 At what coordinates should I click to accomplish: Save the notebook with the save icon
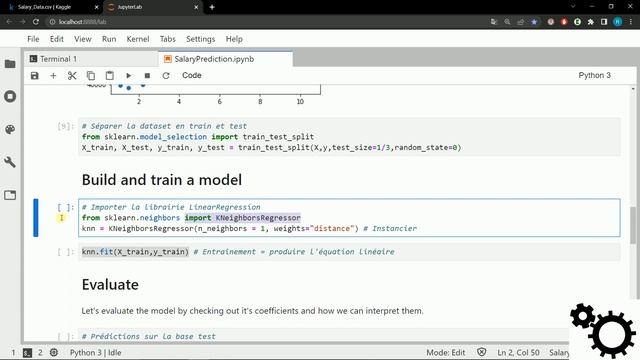pyautogui.click(x=35, y=76)
